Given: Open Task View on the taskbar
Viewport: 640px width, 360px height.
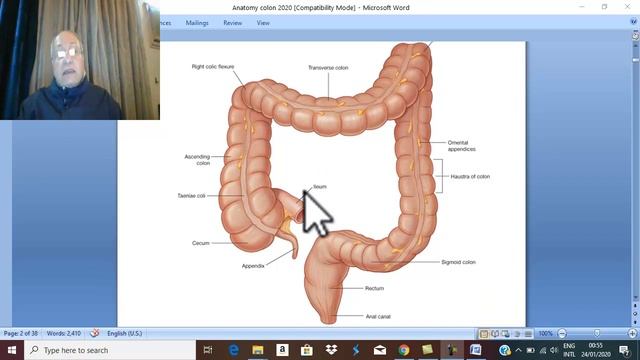Looking at the screenshot, I should tap(208, 350).
